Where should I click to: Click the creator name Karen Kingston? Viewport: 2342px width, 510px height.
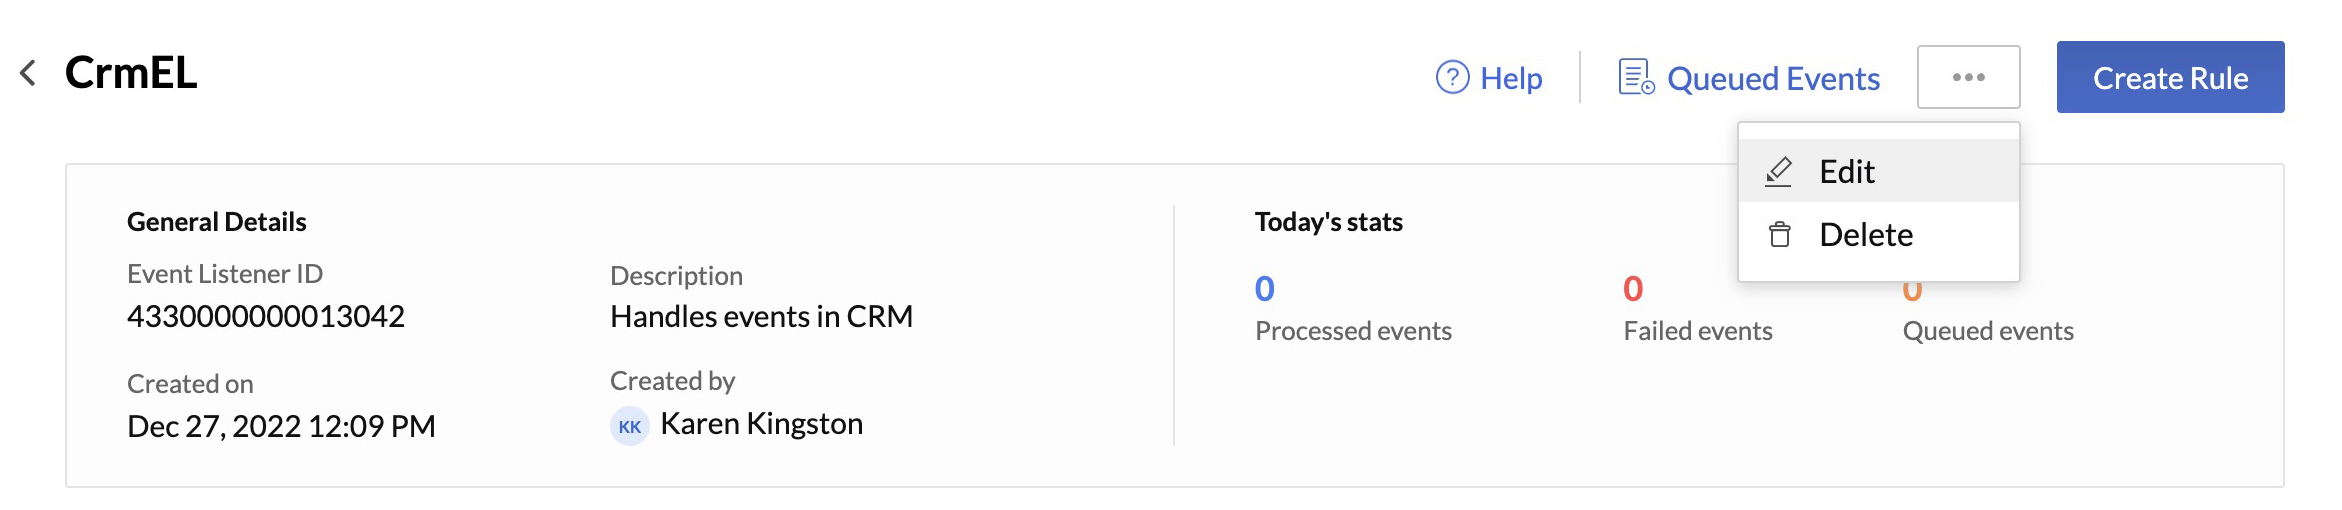tap(761, 424)
